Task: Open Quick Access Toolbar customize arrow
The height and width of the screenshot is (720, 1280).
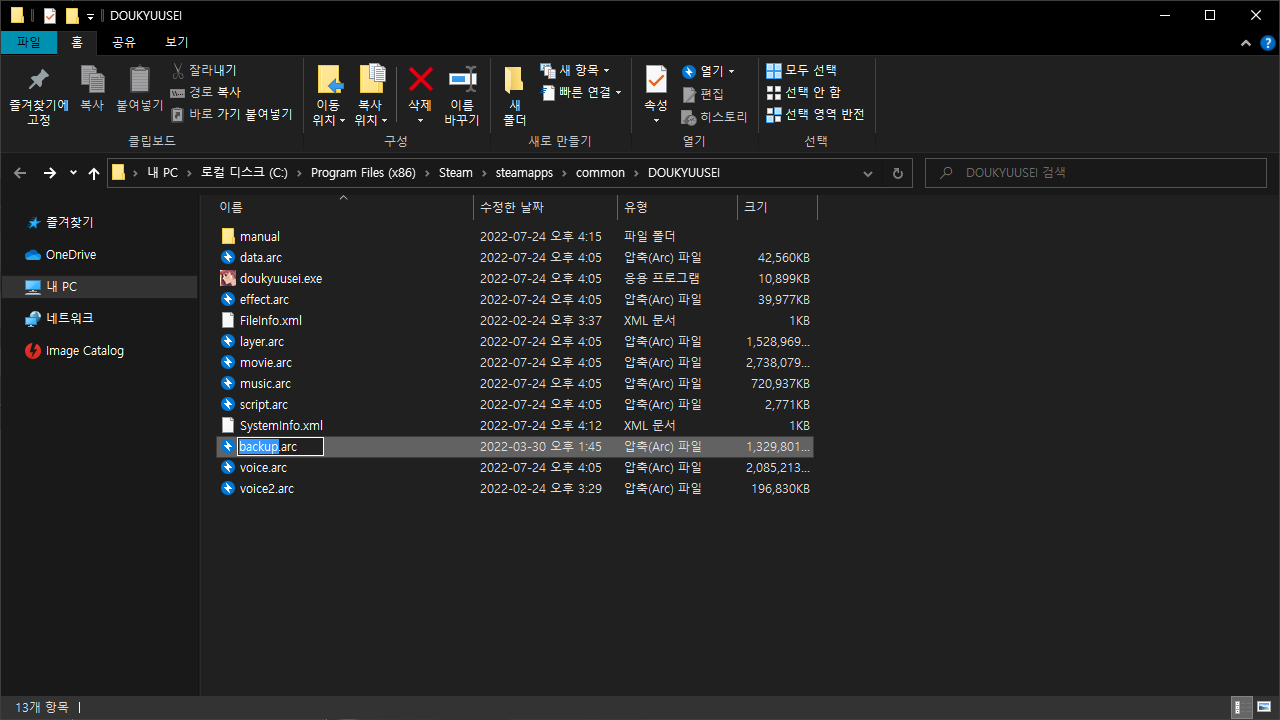Action: tap(90, 16)
